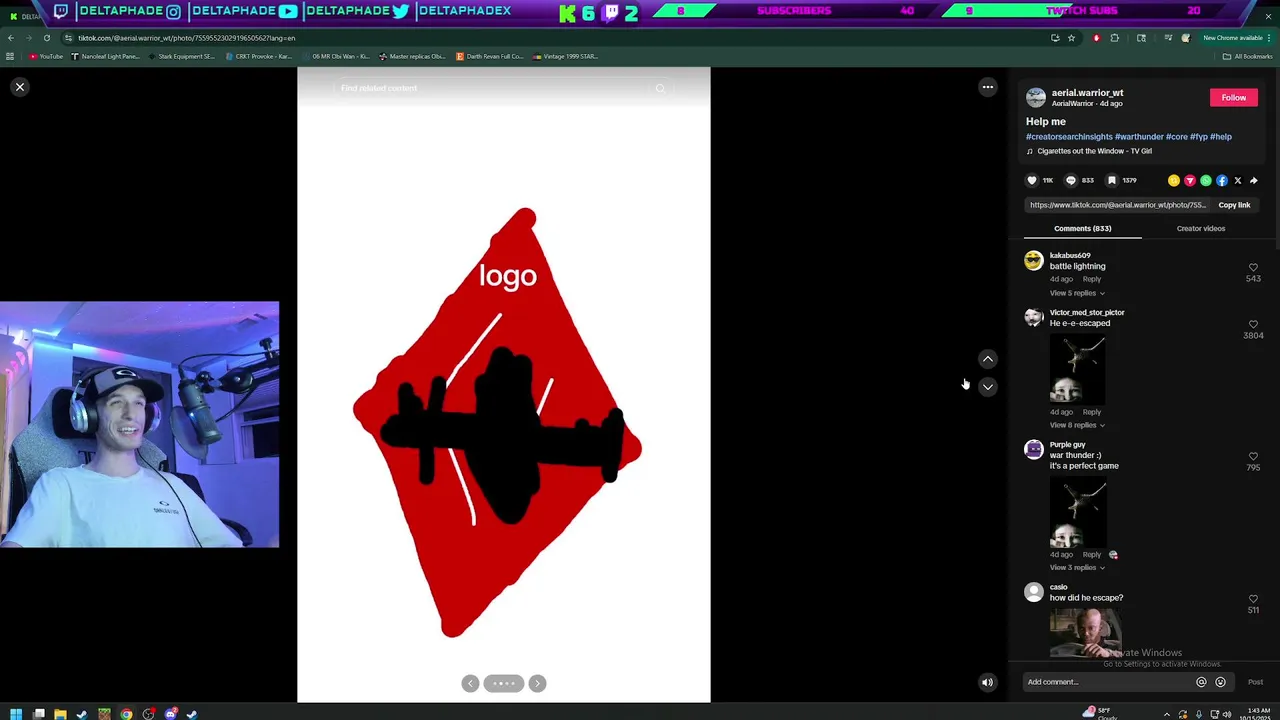
Task: Like kakabus609's battle lightning comment
Action: click(x=1253, y=268)
